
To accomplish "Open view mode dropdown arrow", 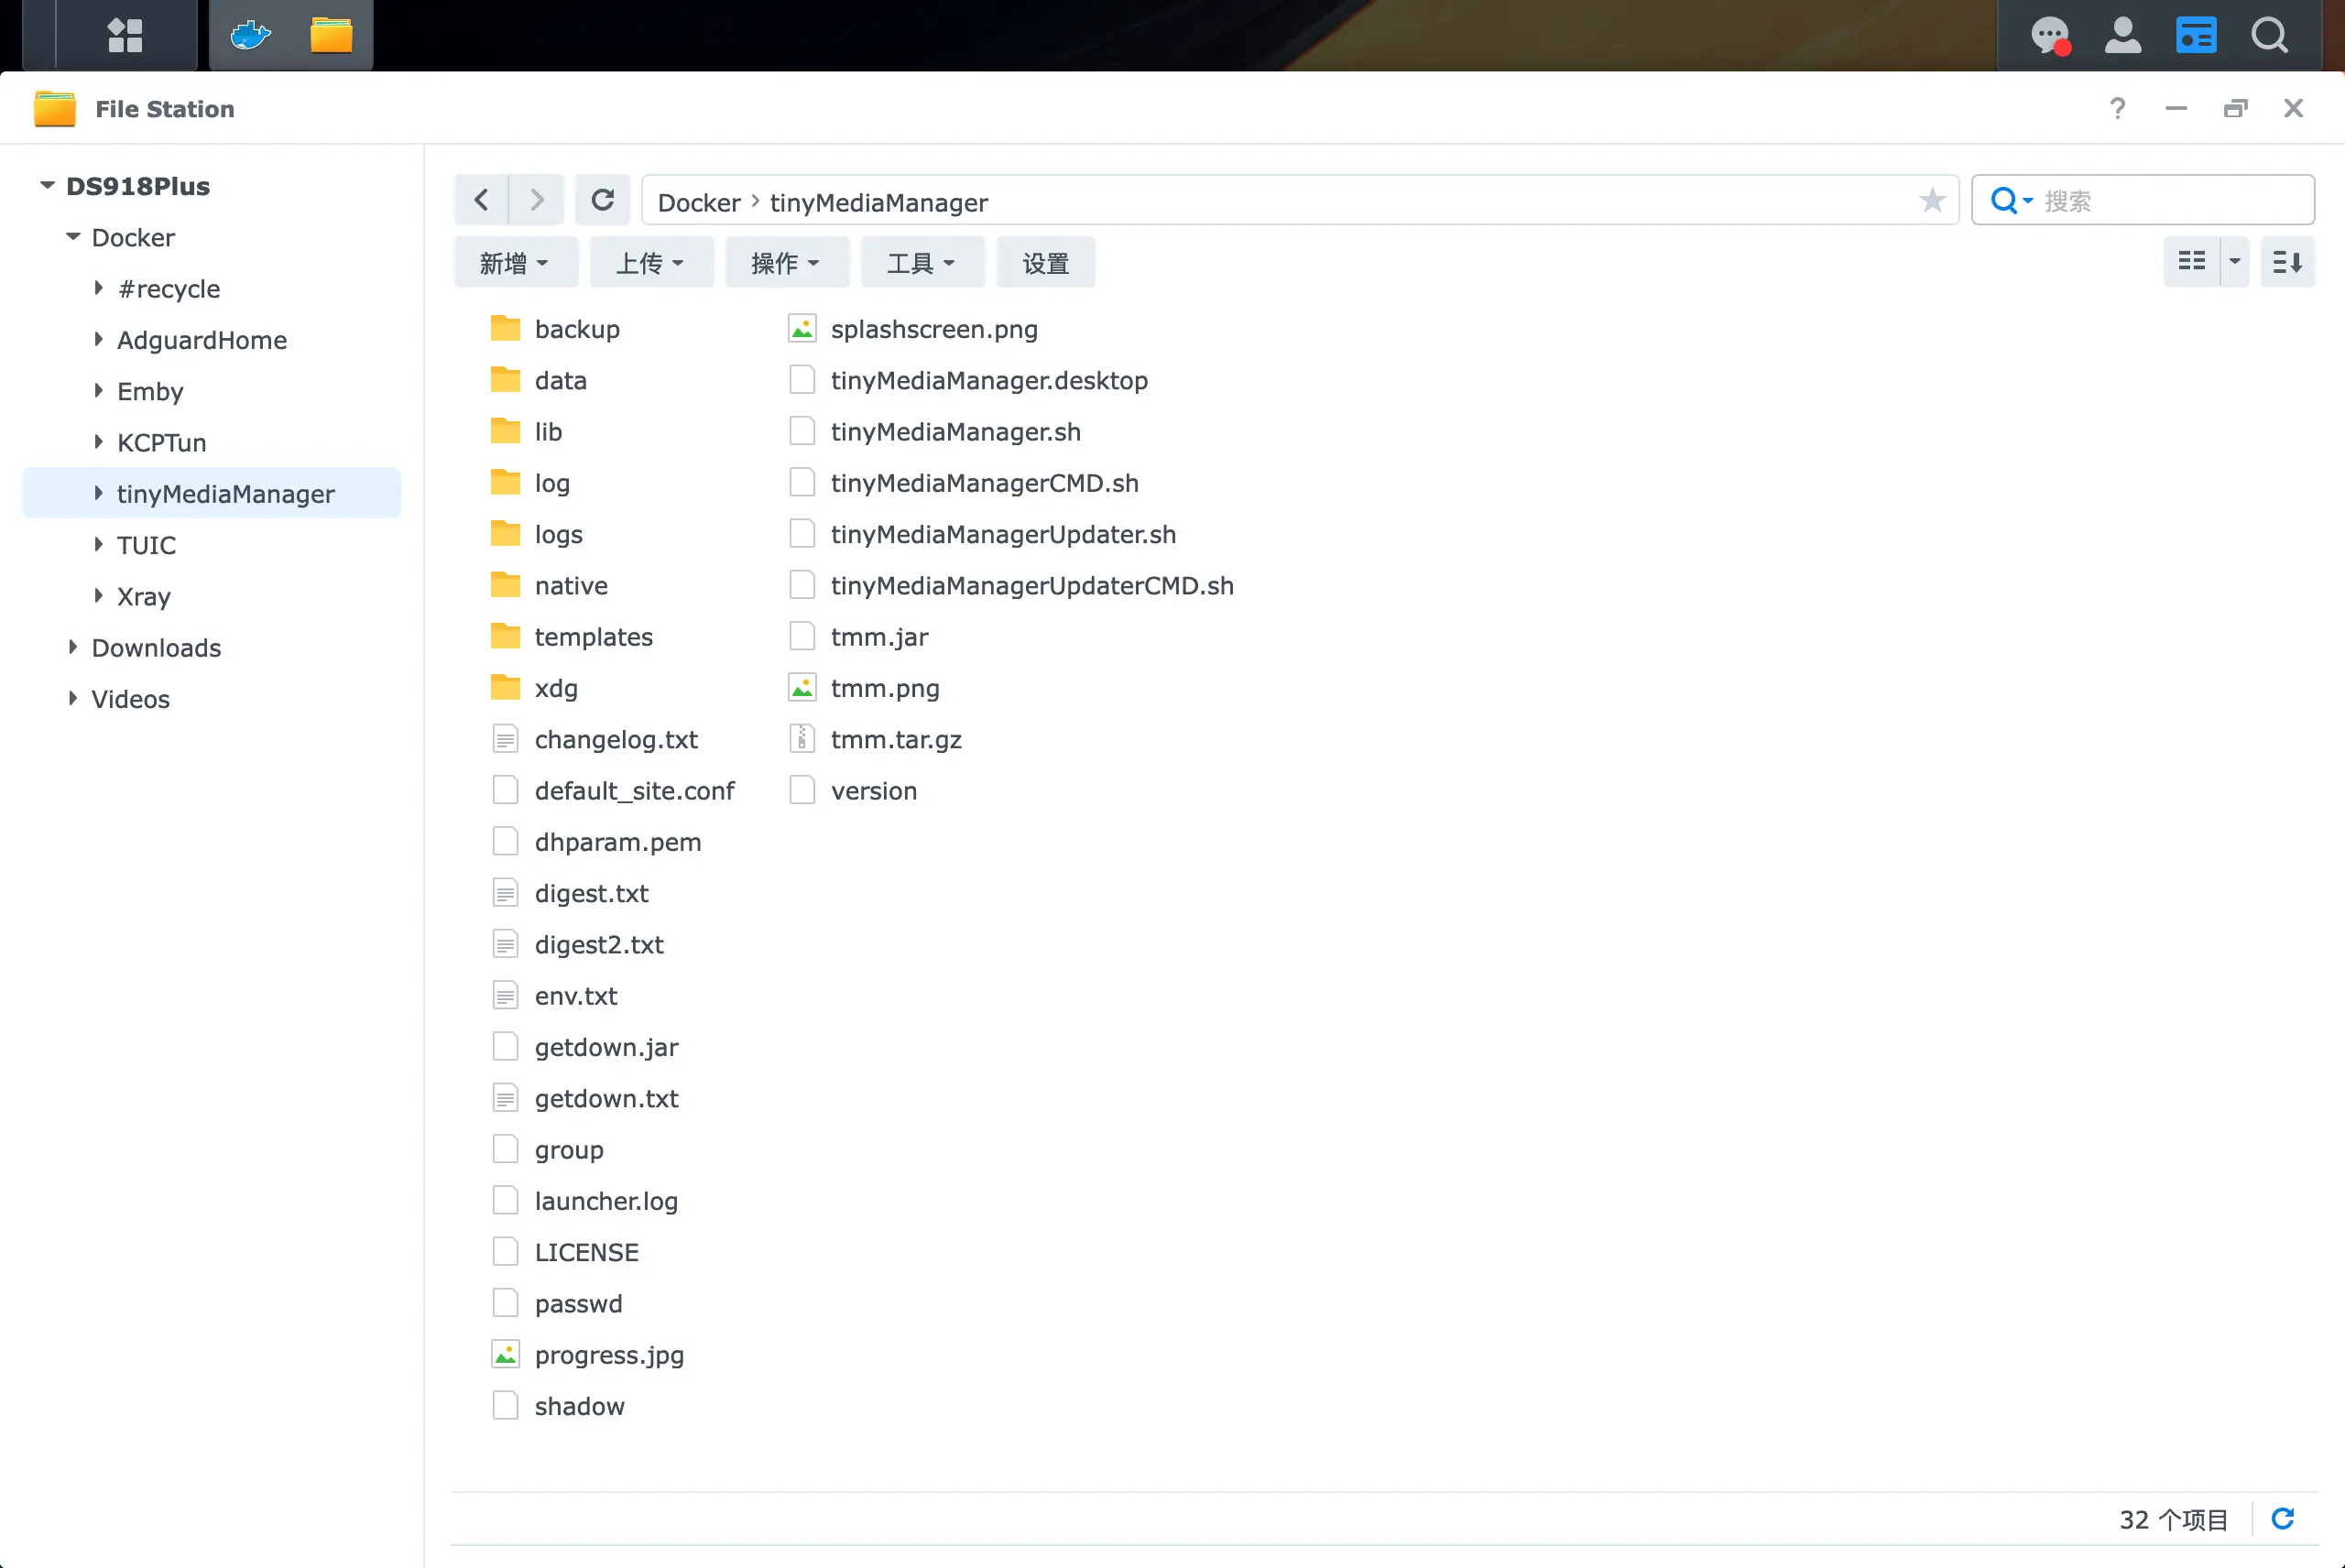I will (x=2234, y=262).
